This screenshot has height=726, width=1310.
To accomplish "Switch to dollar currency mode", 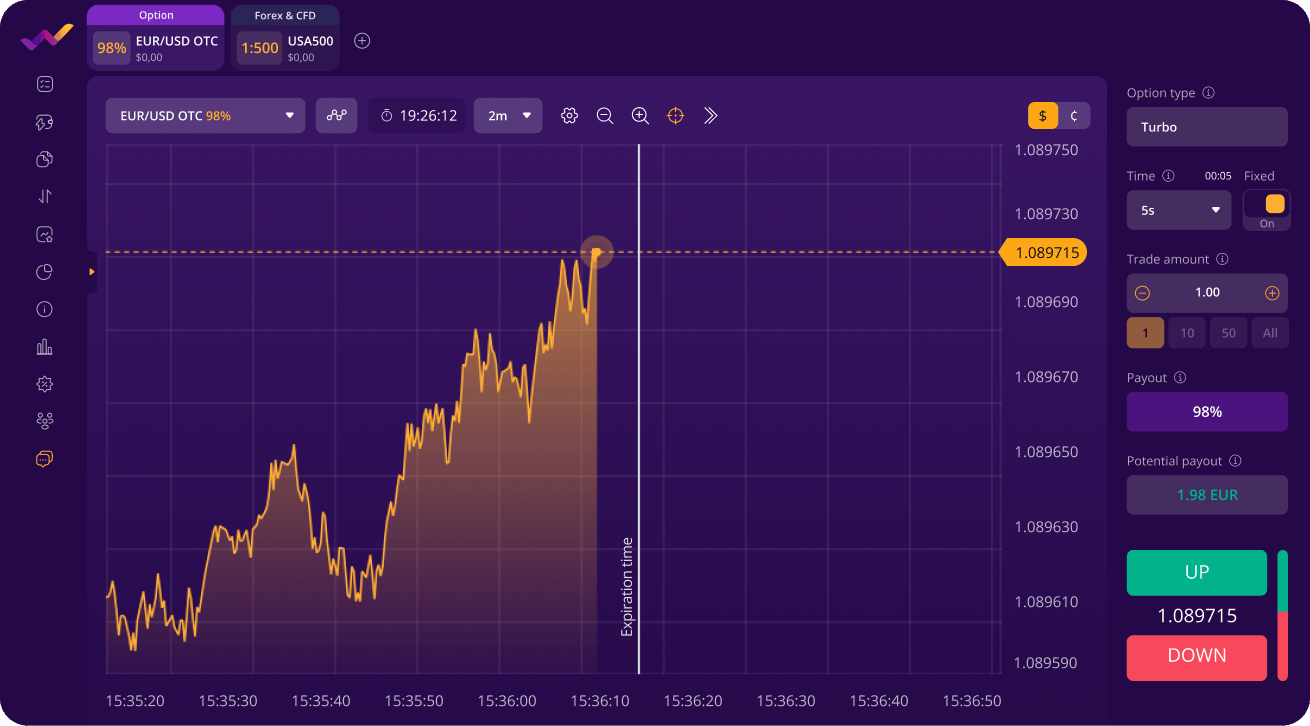I will pos(1042,116).
